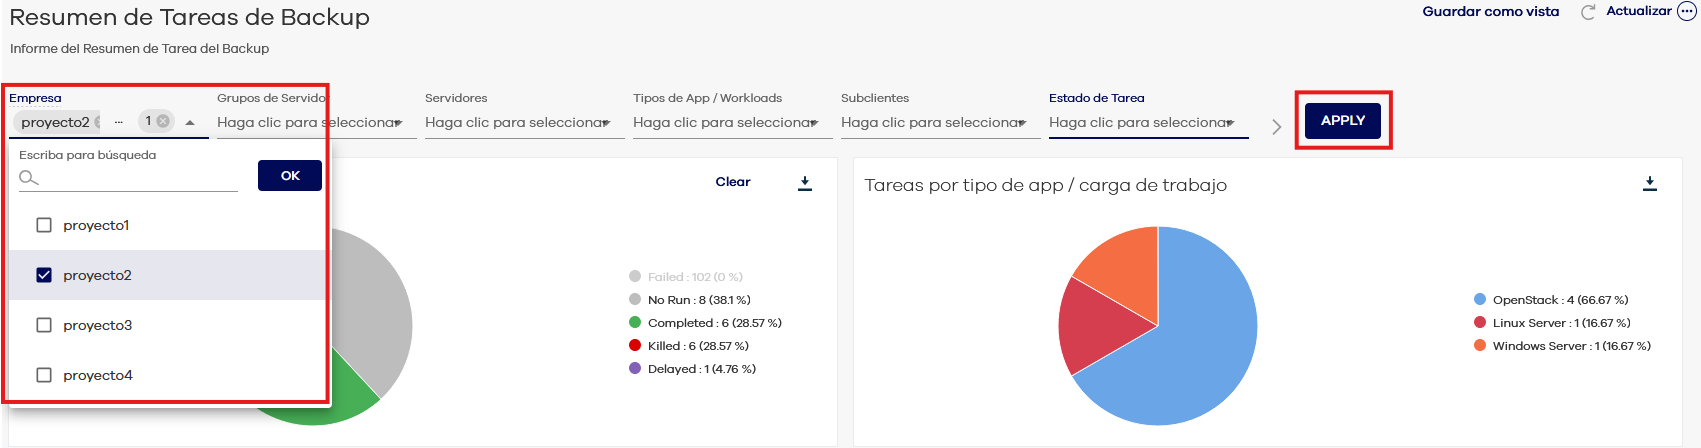Click the proyecto2 chip in Empresa field
The image size is (1701, 448).
pyautogui.click(x=55, y=122)
